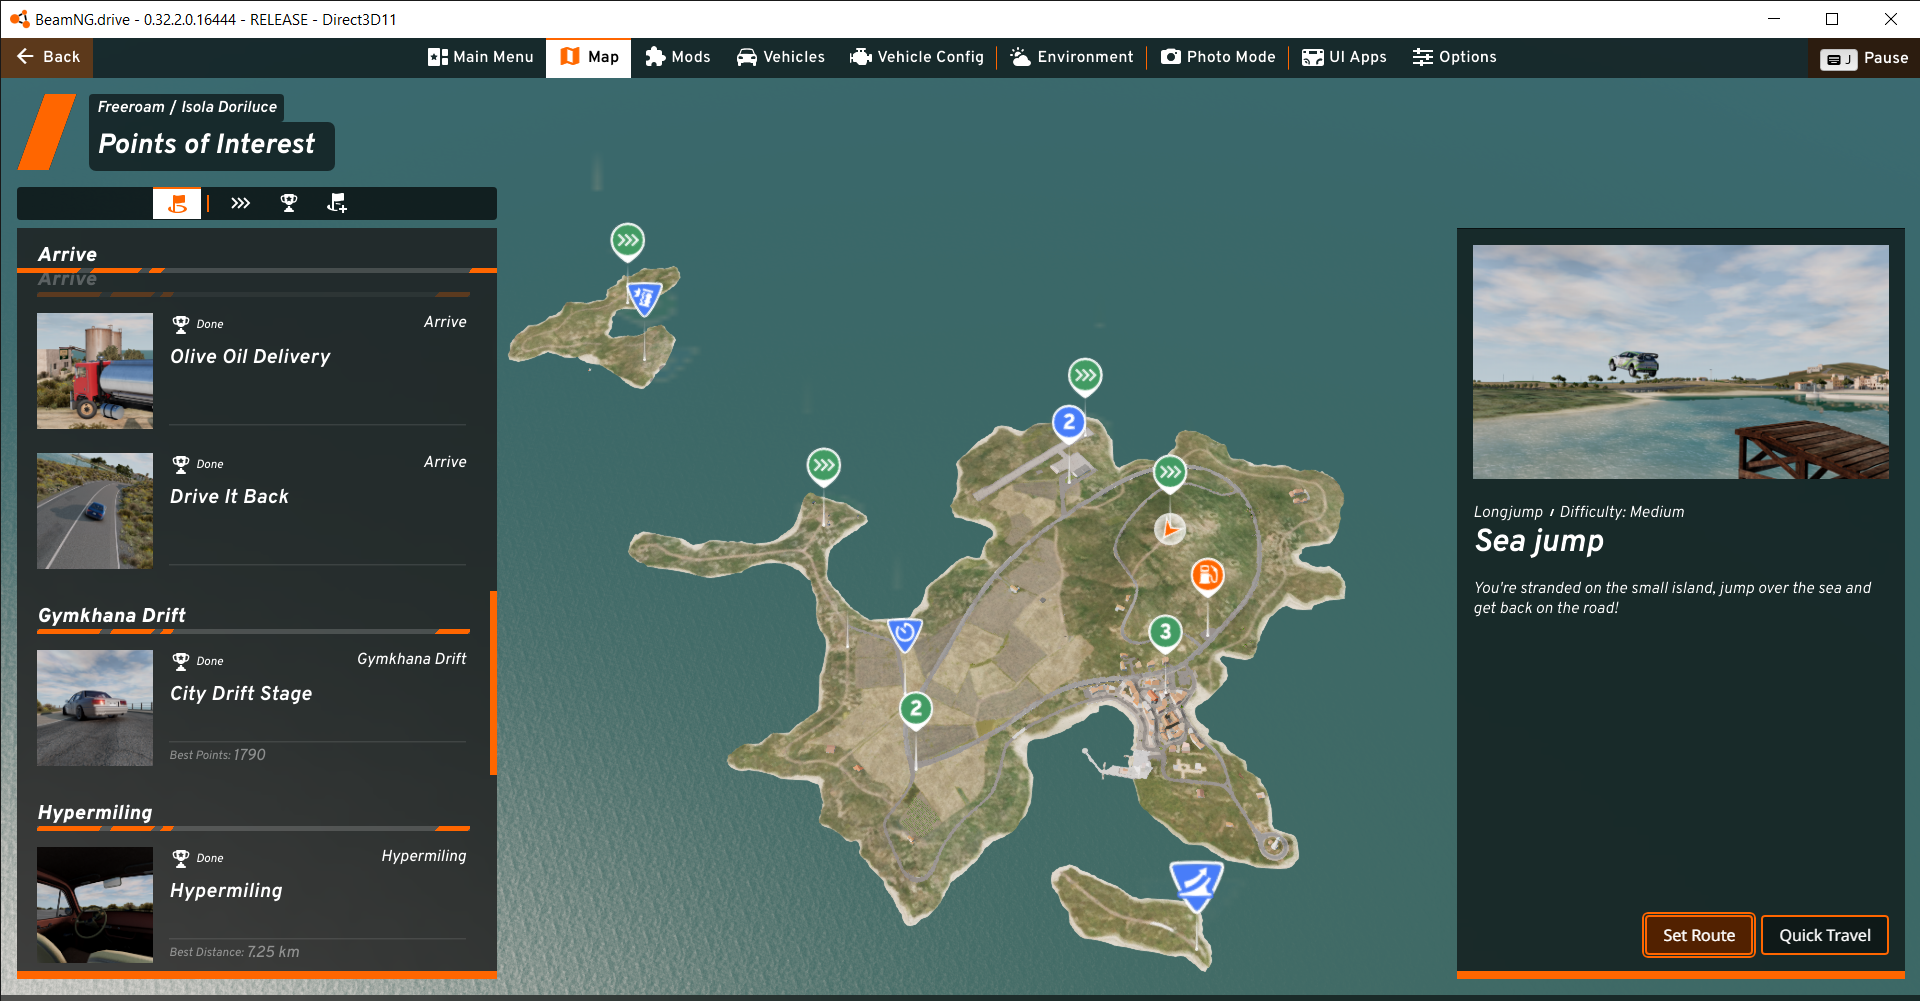
Task: Click the Longjump Difficulty: Medium label
Action: 1579,512
